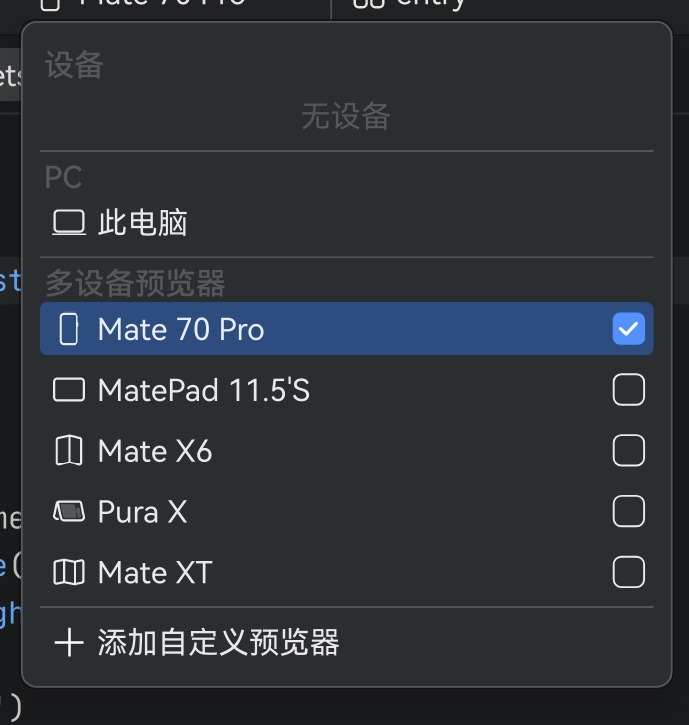Click the tri-fold icon for Mate XT
Image resolution: width=689 pixels, height=725 pixels.
69,572
